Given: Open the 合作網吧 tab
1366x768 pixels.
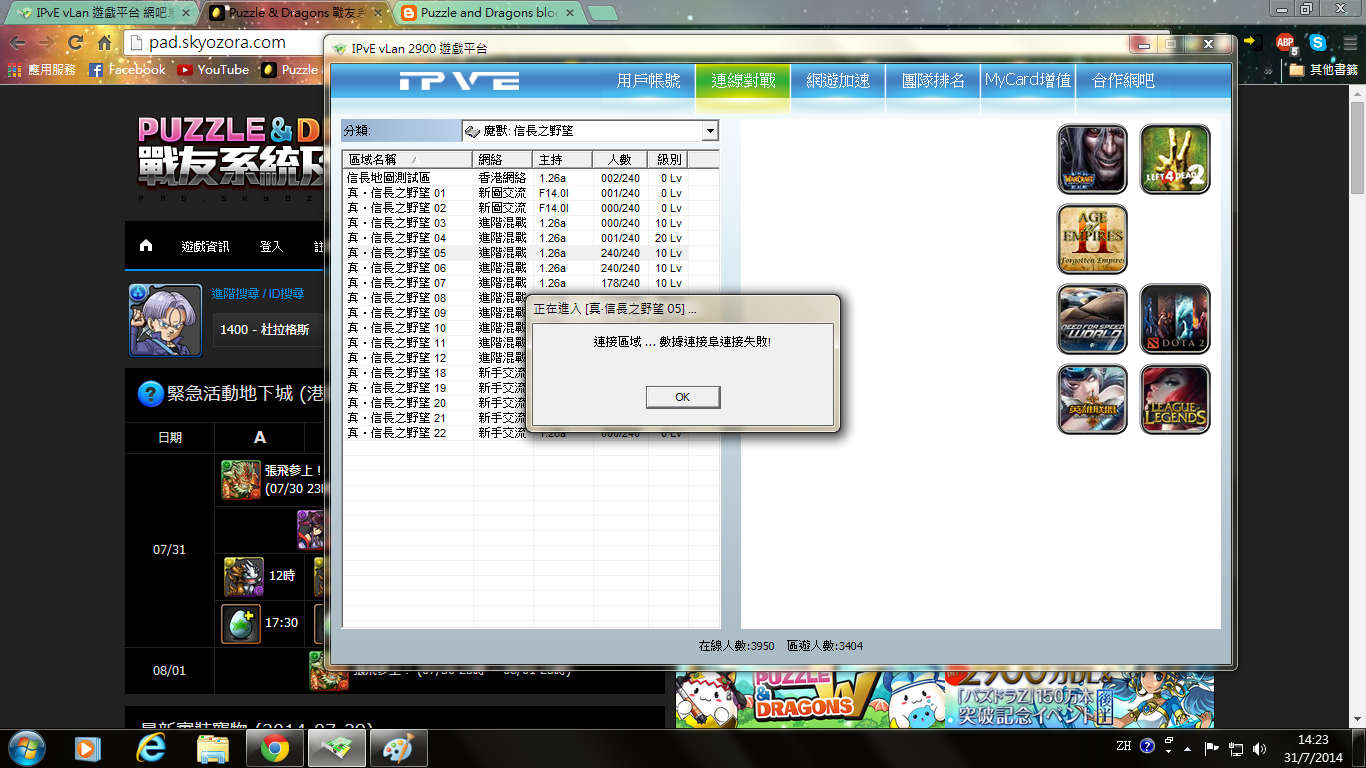Looking at the screenshot, I should (1123, 80).
